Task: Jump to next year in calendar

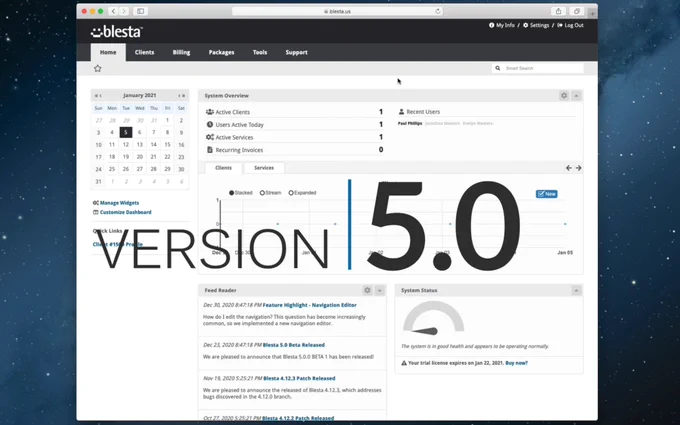Action: (x=183, y=95)
